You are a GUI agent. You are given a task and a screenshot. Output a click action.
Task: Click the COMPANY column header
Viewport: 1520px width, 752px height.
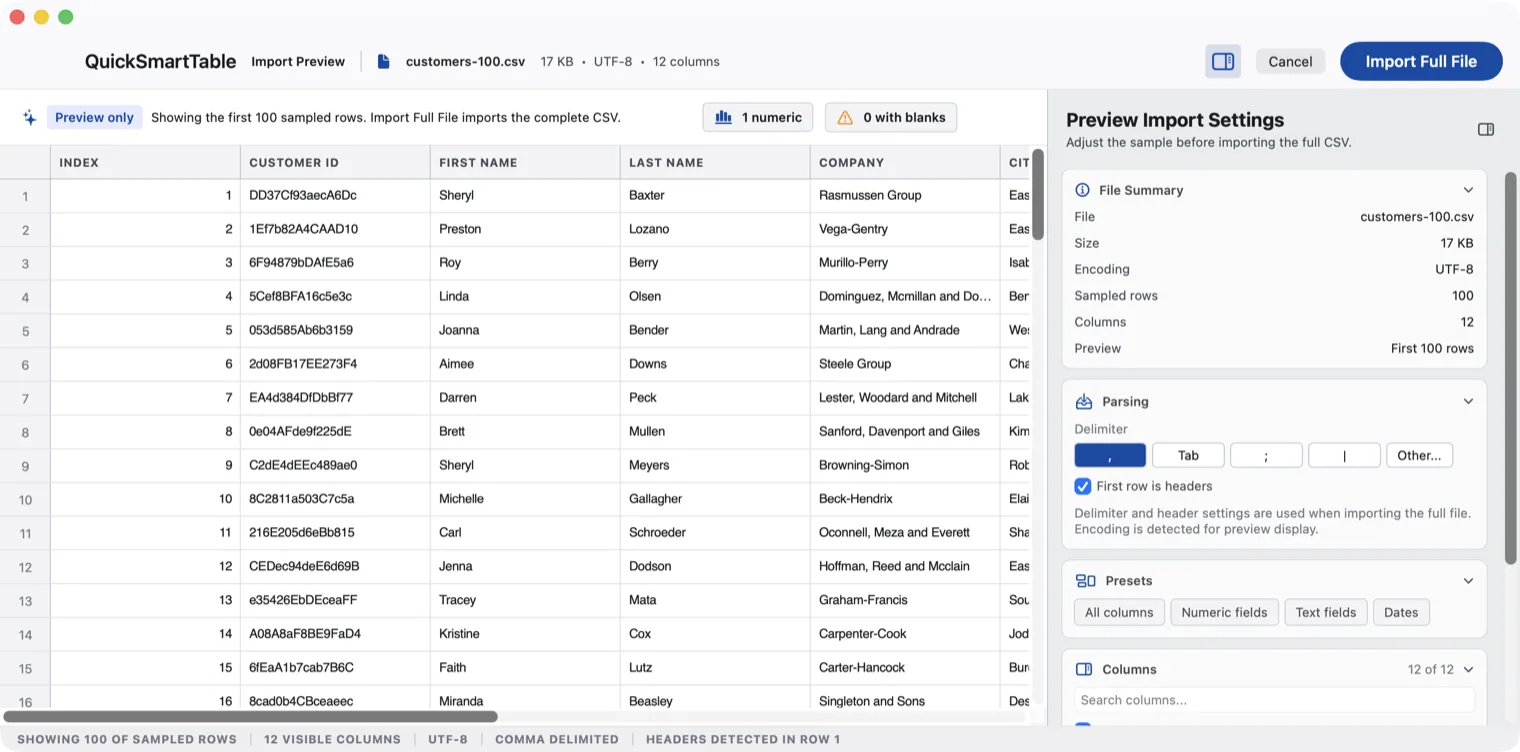[905, 162]
